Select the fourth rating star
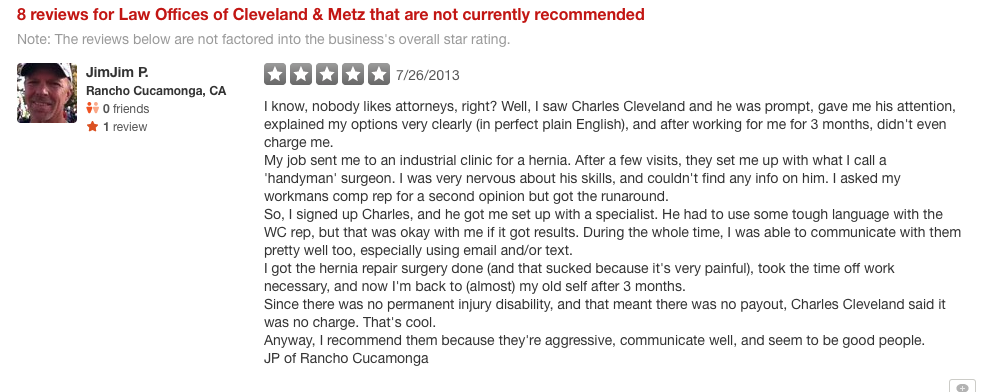 point(353,74)
